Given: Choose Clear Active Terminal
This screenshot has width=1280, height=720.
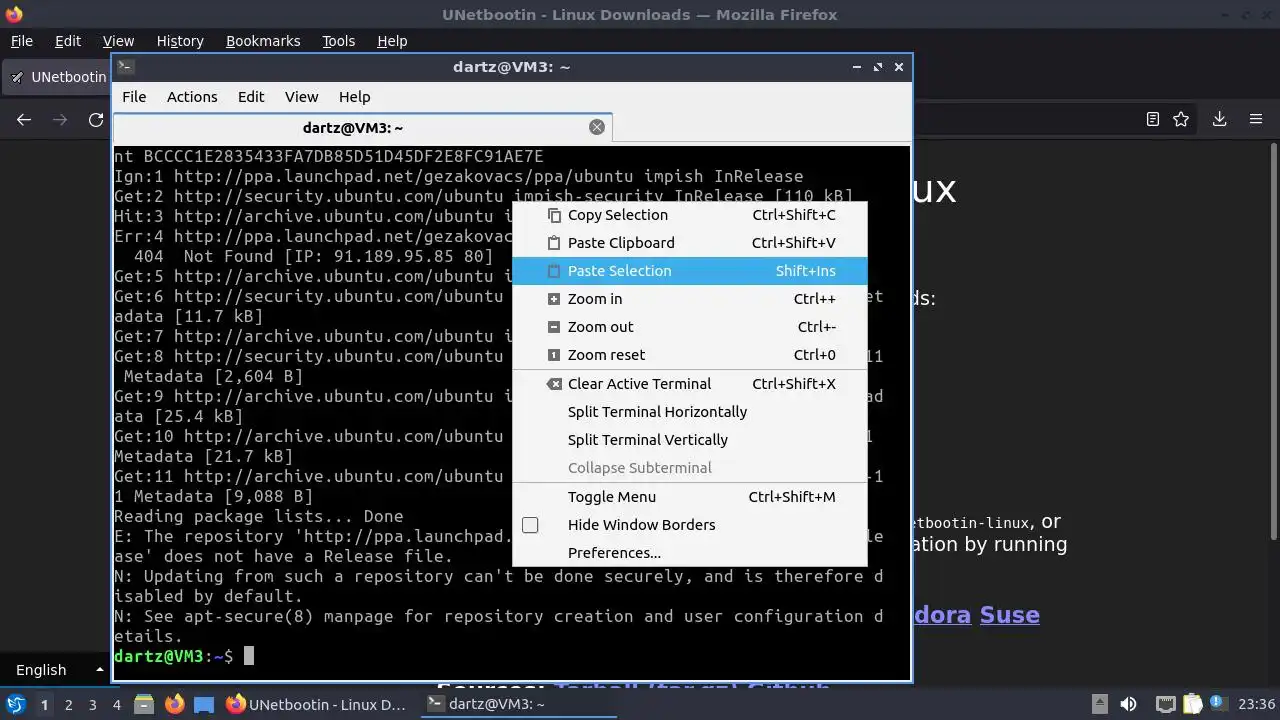Looking at the screenshot, I should coord(689,384).
